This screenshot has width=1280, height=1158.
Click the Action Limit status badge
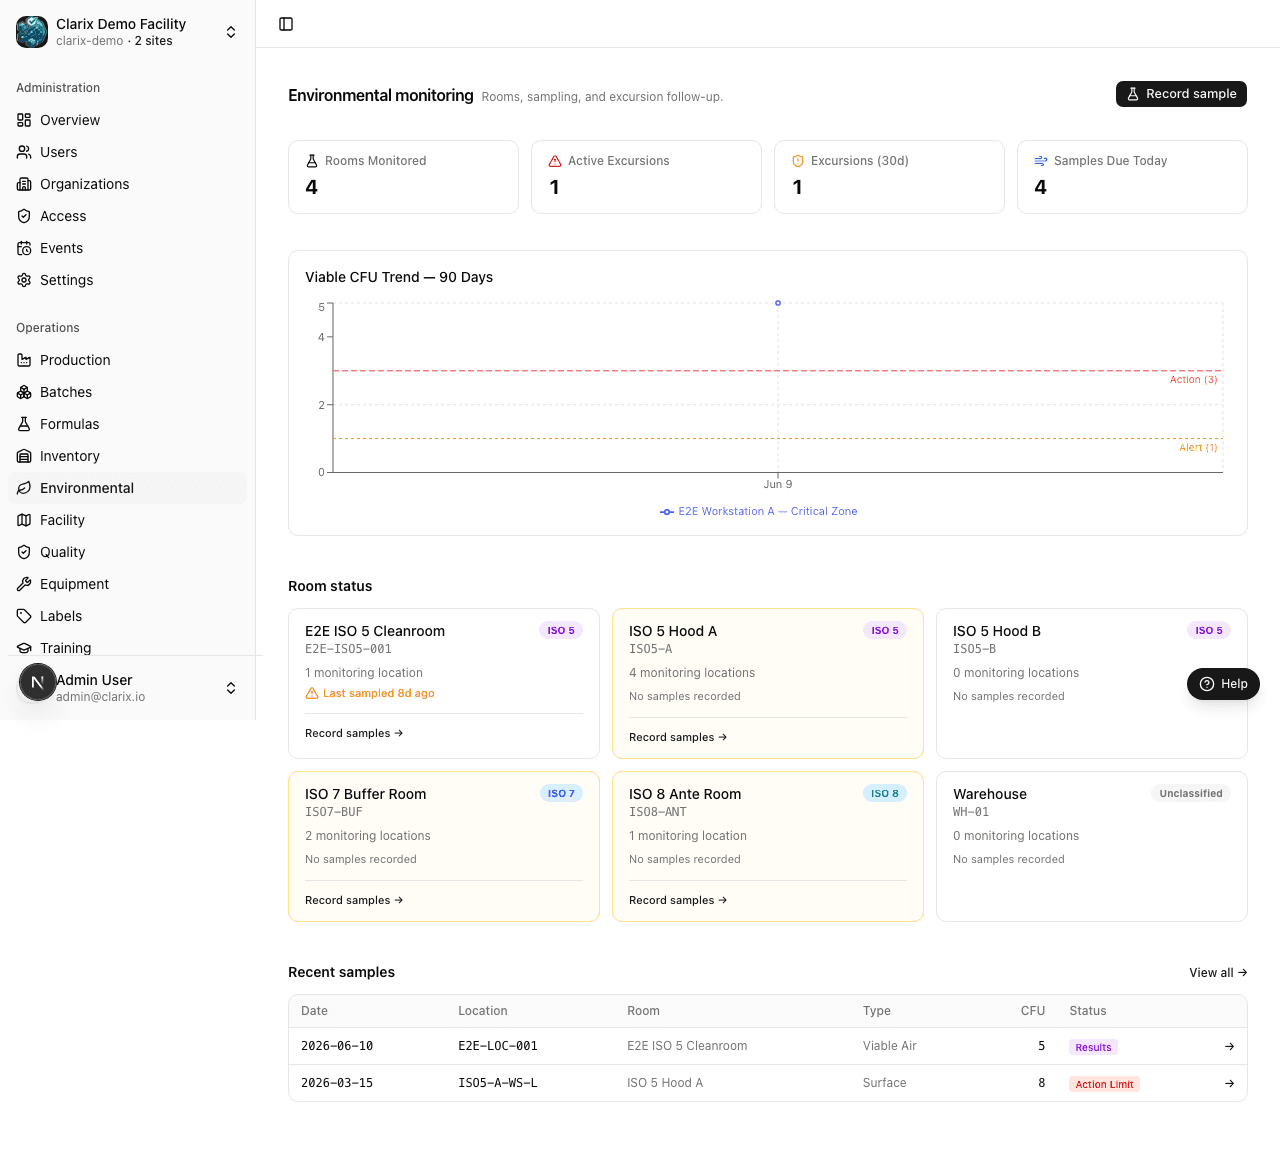[x=1105, y=1084]
